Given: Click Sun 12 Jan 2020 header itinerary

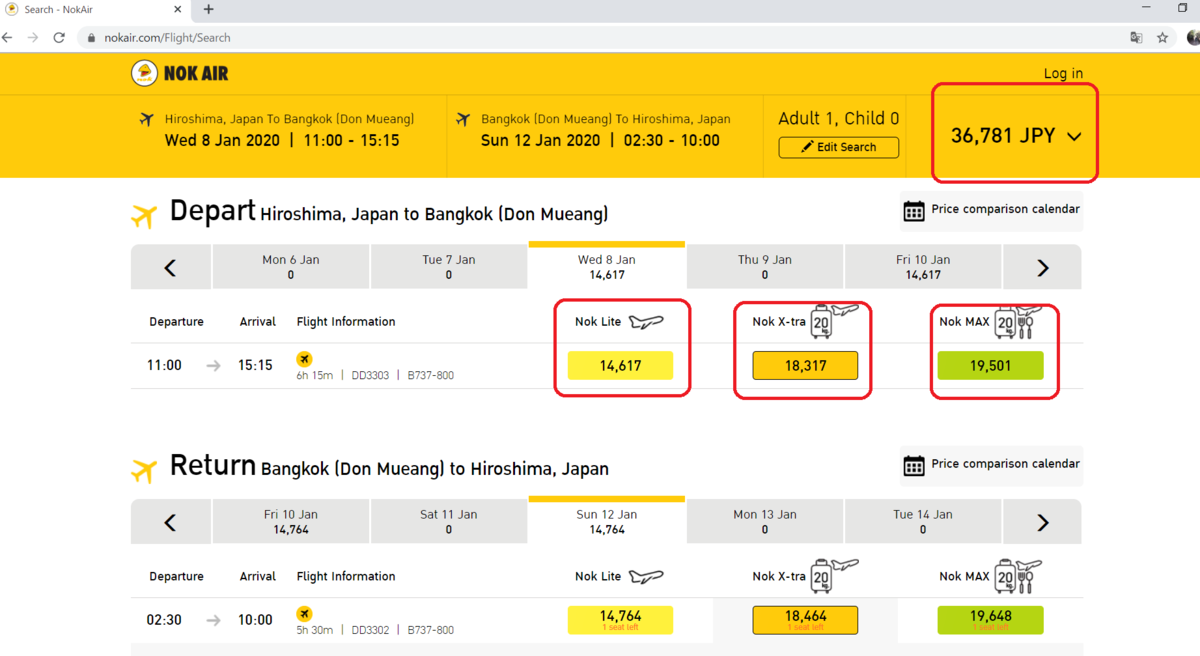Looking at the screenshot, I should [600, 140].
